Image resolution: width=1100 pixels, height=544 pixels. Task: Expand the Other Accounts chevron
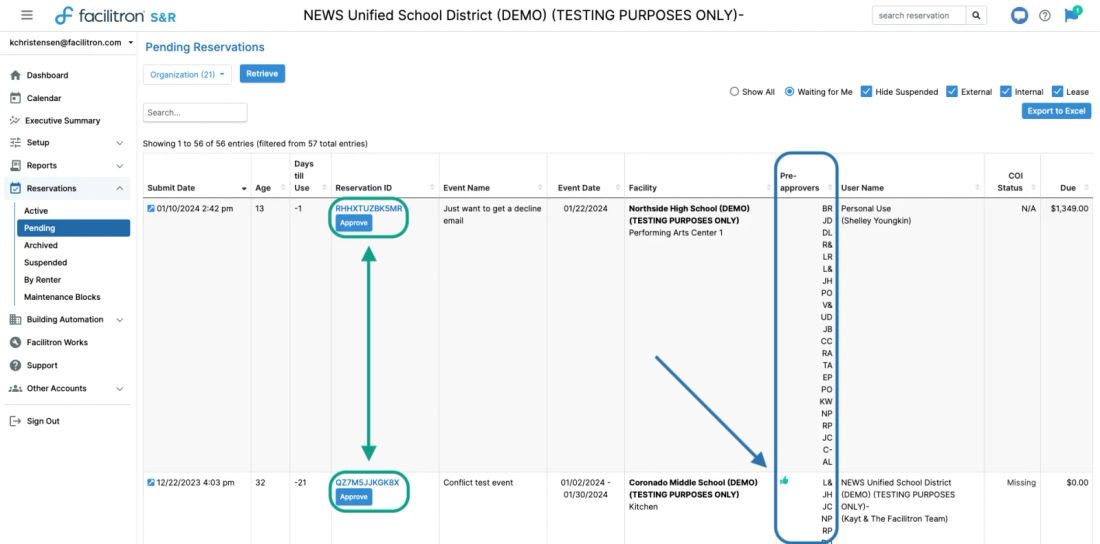(119, 388)
